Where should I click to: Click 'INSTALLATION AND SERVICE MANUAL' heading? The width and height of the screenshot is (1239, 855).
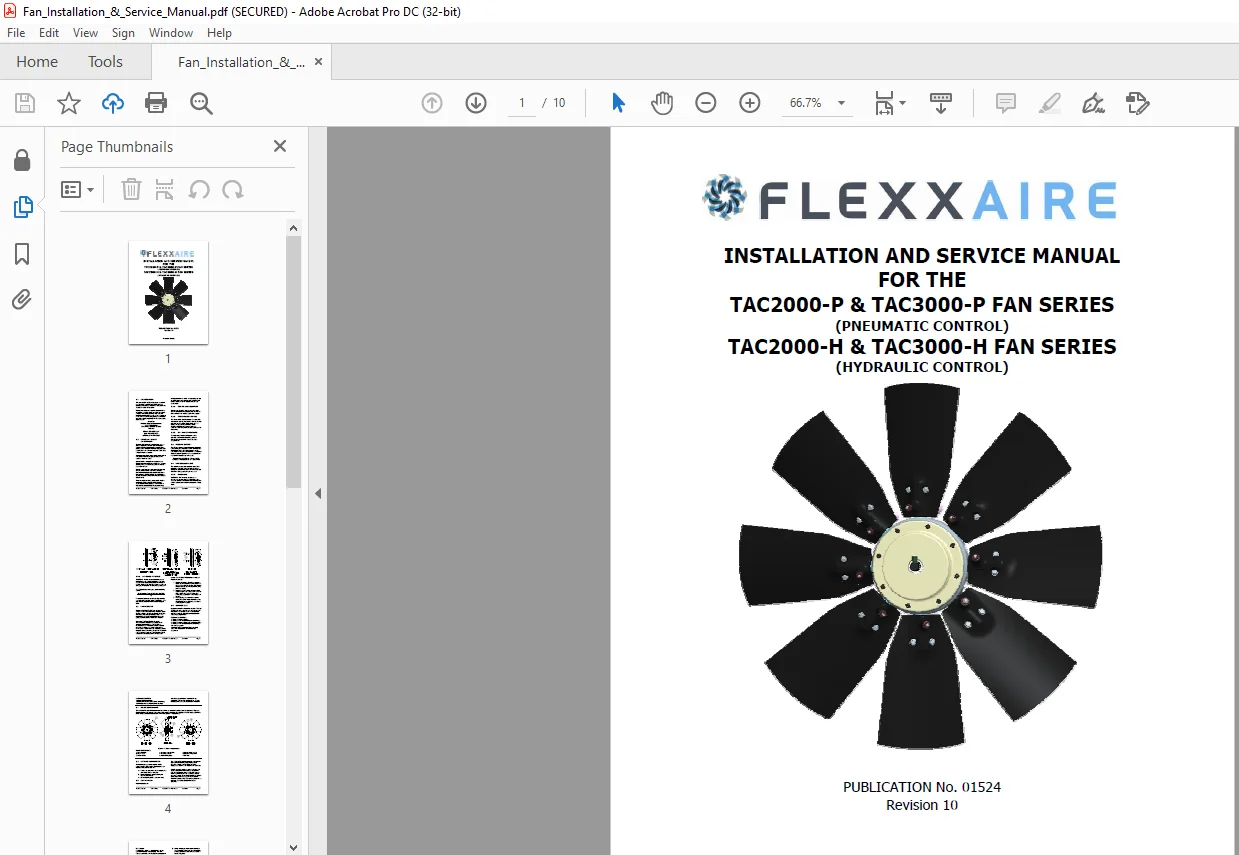[x=922, y=256]
